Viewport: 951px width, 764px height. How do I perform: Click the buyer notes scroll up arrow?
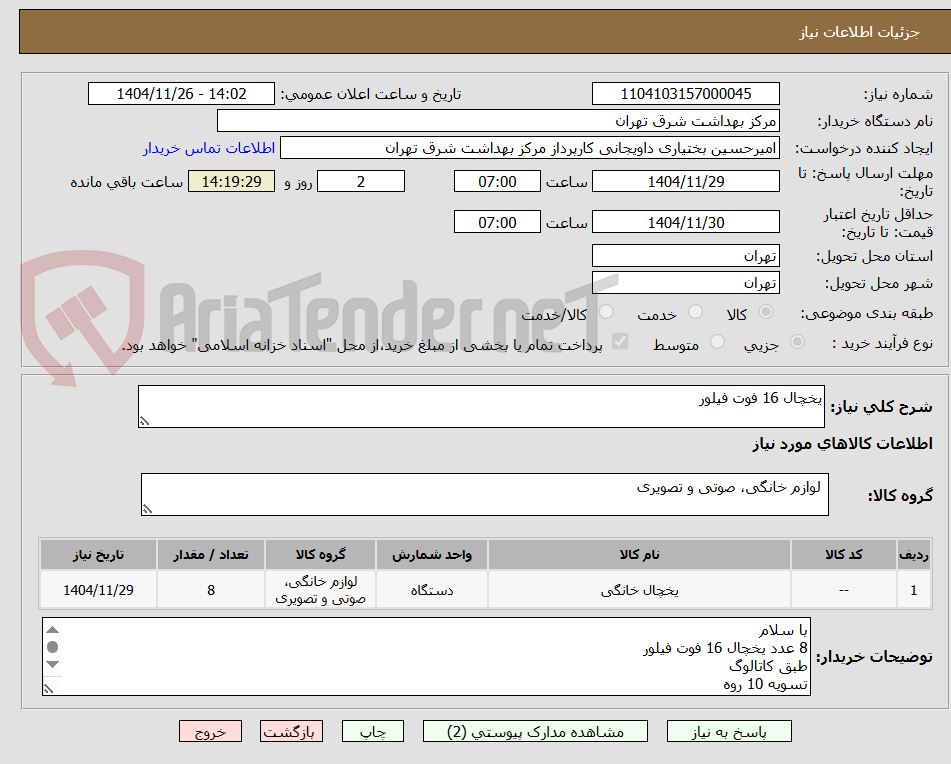point(53,630)
